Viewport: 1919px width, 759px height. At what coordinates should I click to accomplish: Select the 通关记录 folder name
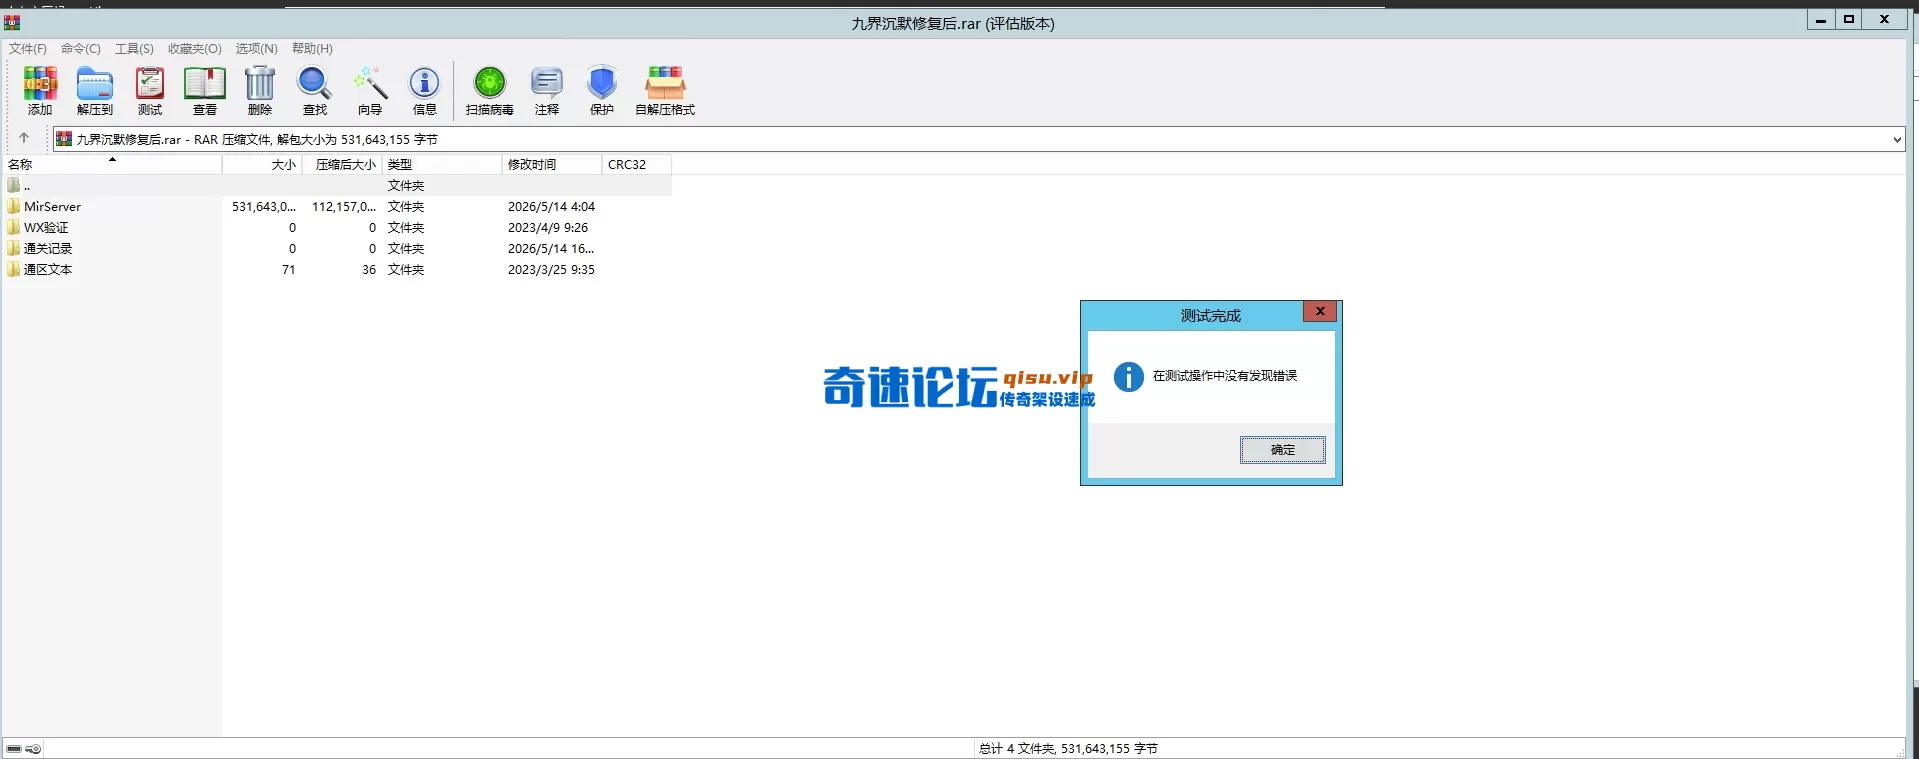pos(48,248)
